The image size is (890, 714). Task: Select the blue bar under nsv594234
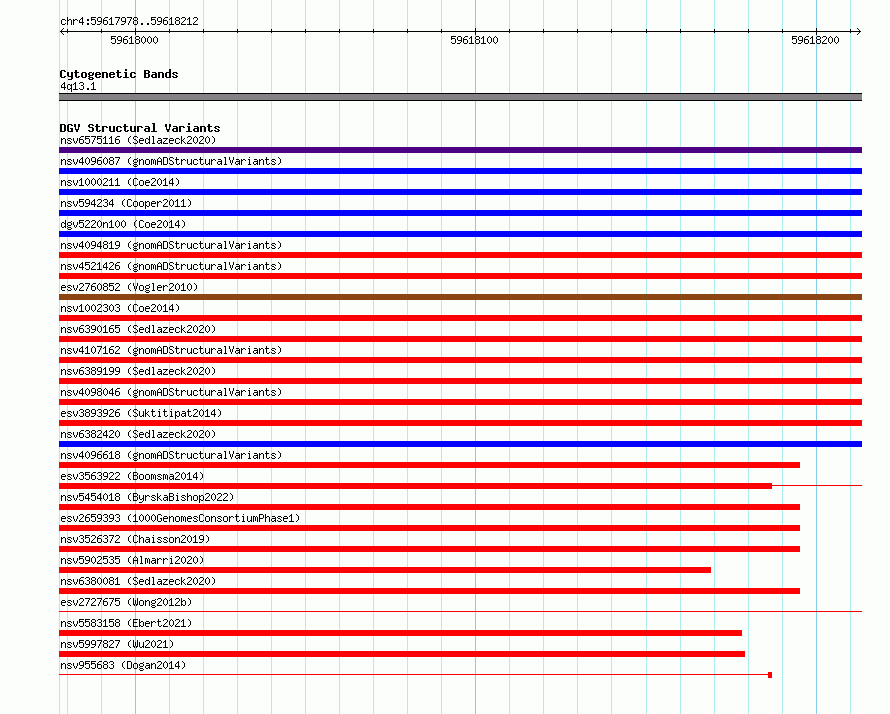(460, 213)
